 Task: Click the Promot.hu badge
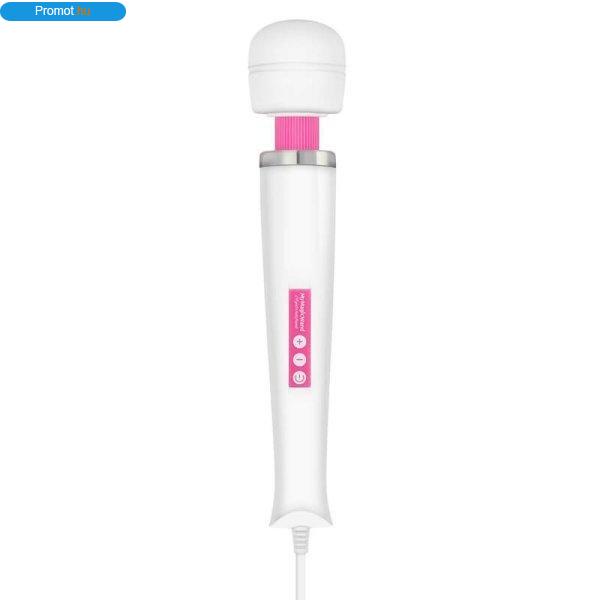(63, 11)
